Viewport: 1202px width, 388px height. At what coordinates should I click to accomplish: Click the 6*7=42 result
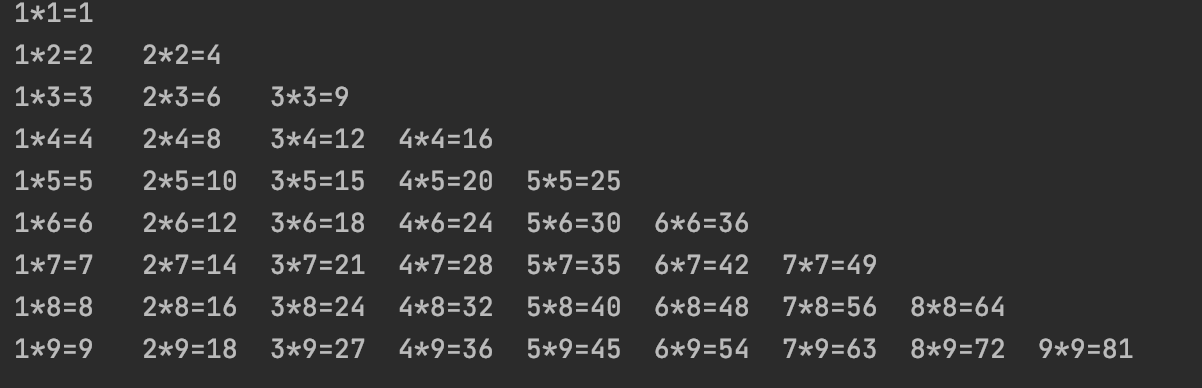(x=702, y=265)
